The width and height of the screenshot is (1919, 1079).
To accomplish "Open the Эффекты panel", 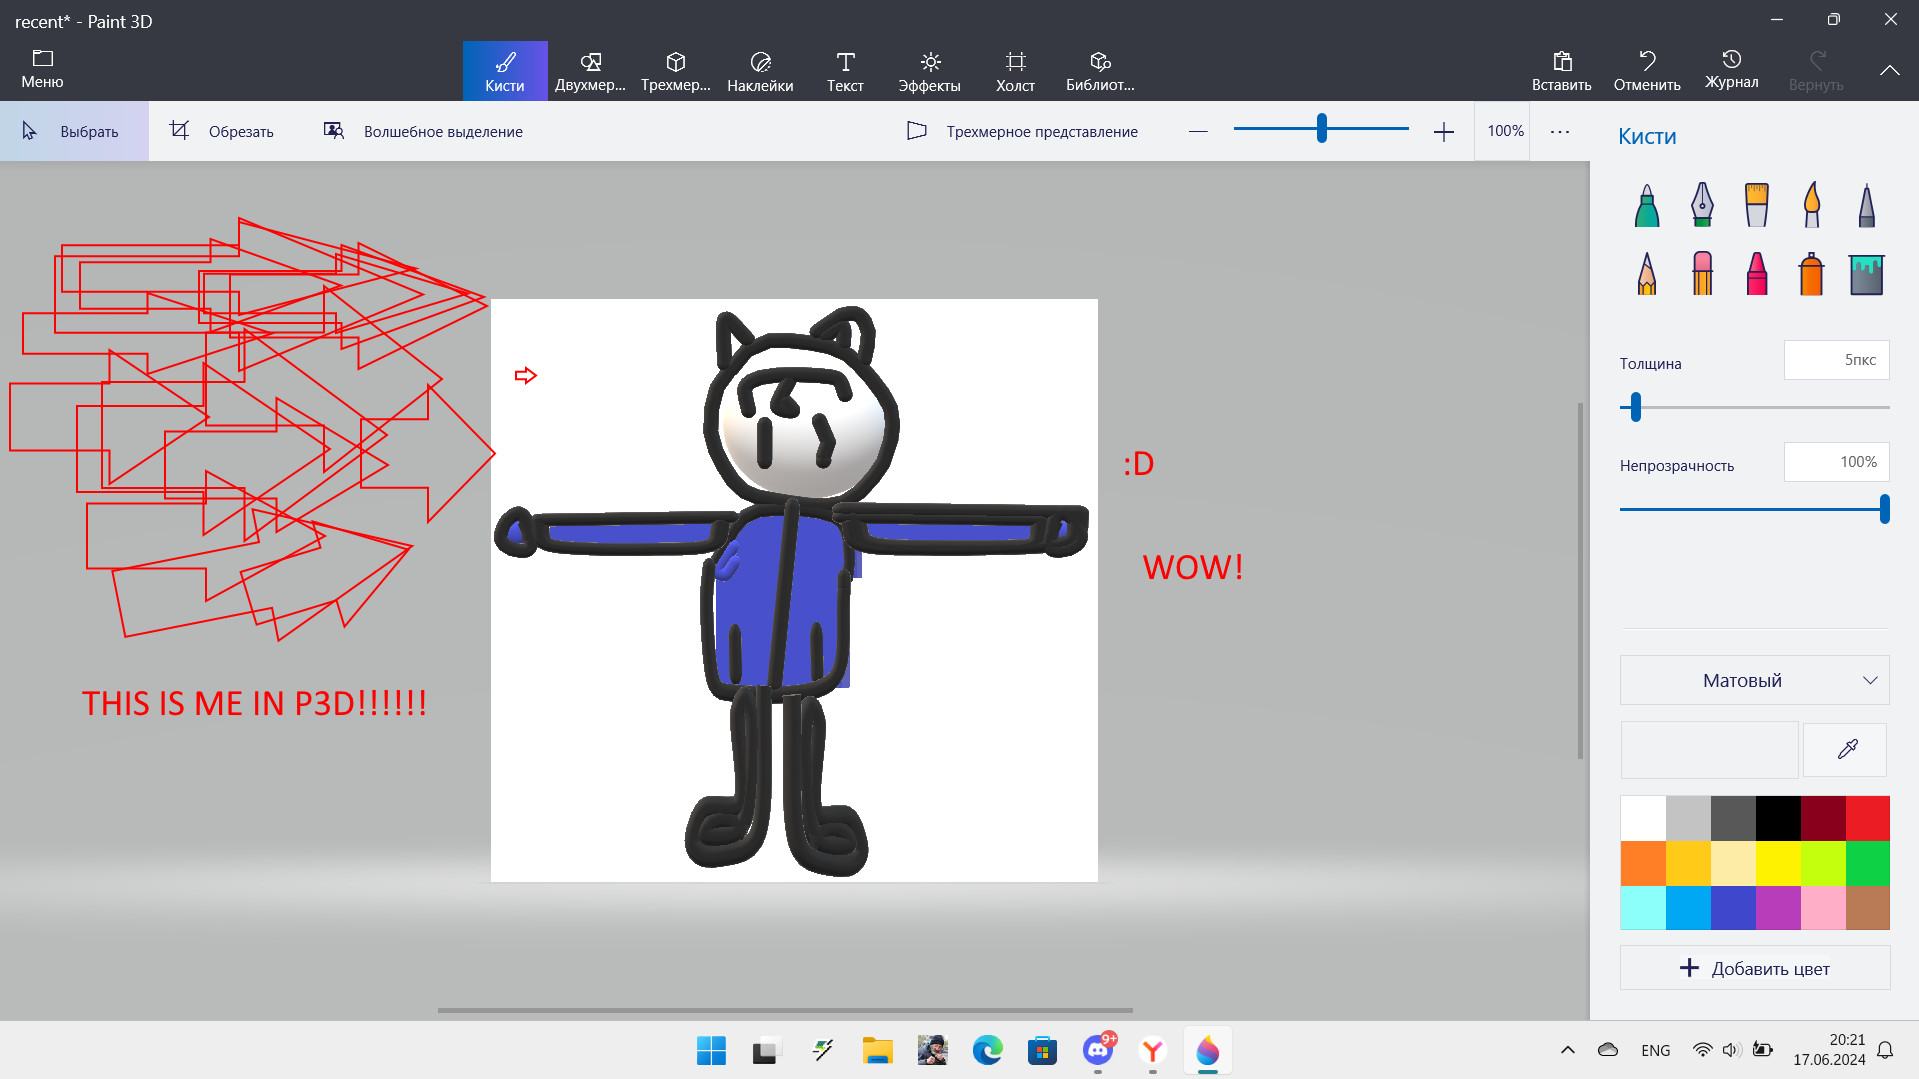I will pyautogui.click(x=929, y=70).
